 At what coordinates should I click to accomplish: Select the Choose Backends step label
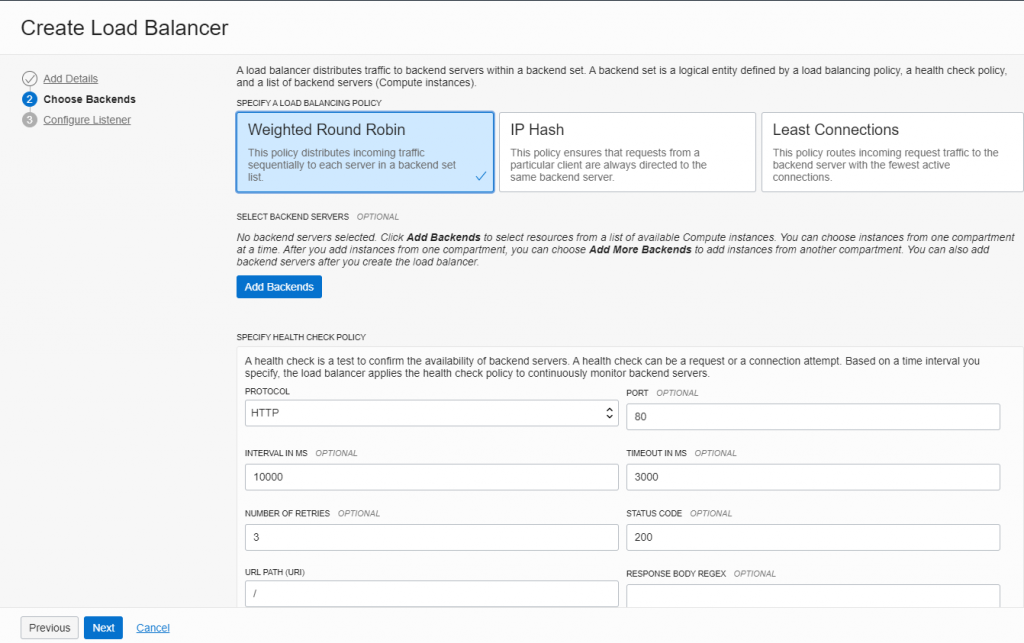(89, 99)
